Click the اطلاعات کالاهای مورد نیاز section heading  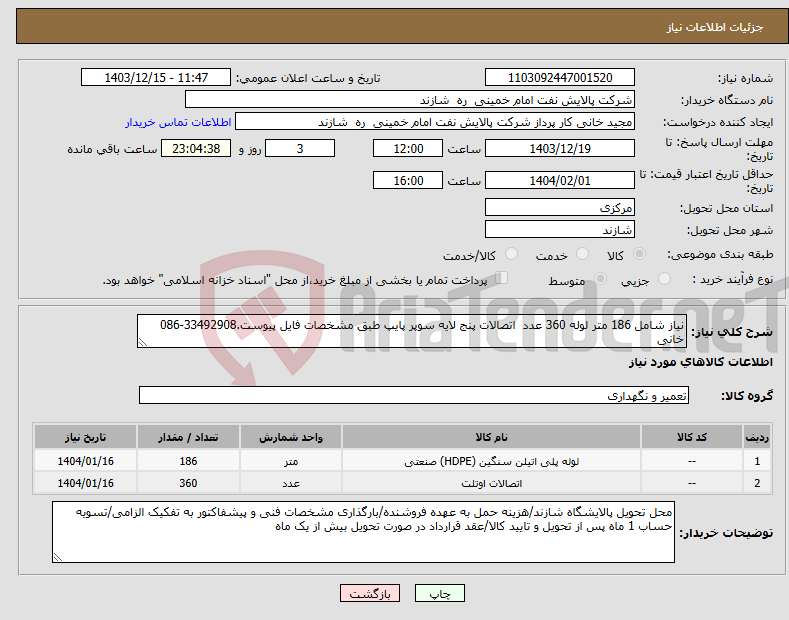pos(700,362)
